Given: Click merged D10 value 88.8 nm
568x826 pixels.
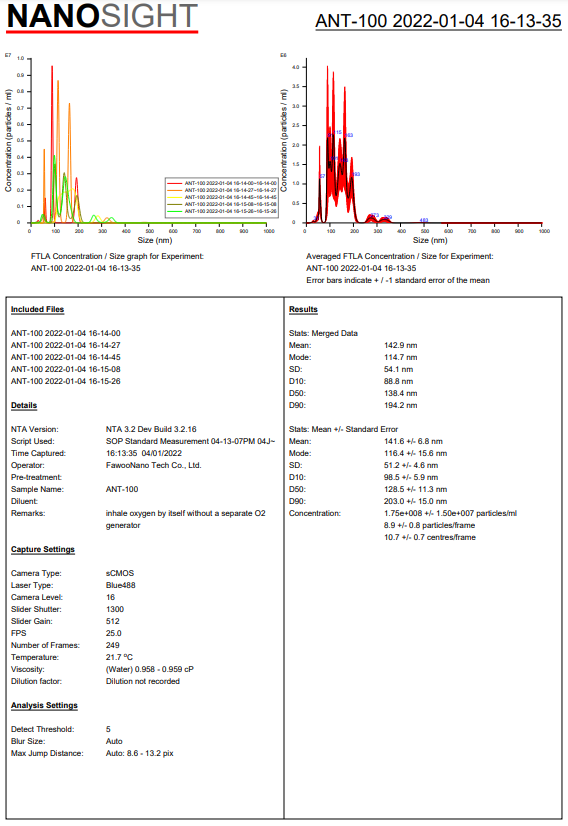Looking at the screenshot, I should 398,381.
